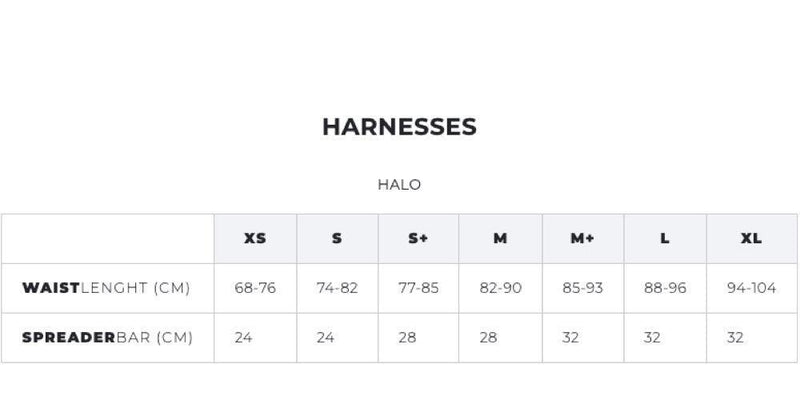The image size is (800, 400).
Task: Click the 88-96 waist length cell
Action: (665, 288)
